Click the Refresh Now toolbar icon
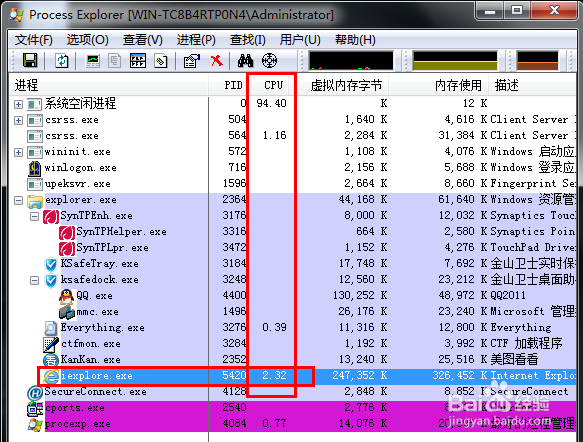583x442 pixels. tap(61, 60)
